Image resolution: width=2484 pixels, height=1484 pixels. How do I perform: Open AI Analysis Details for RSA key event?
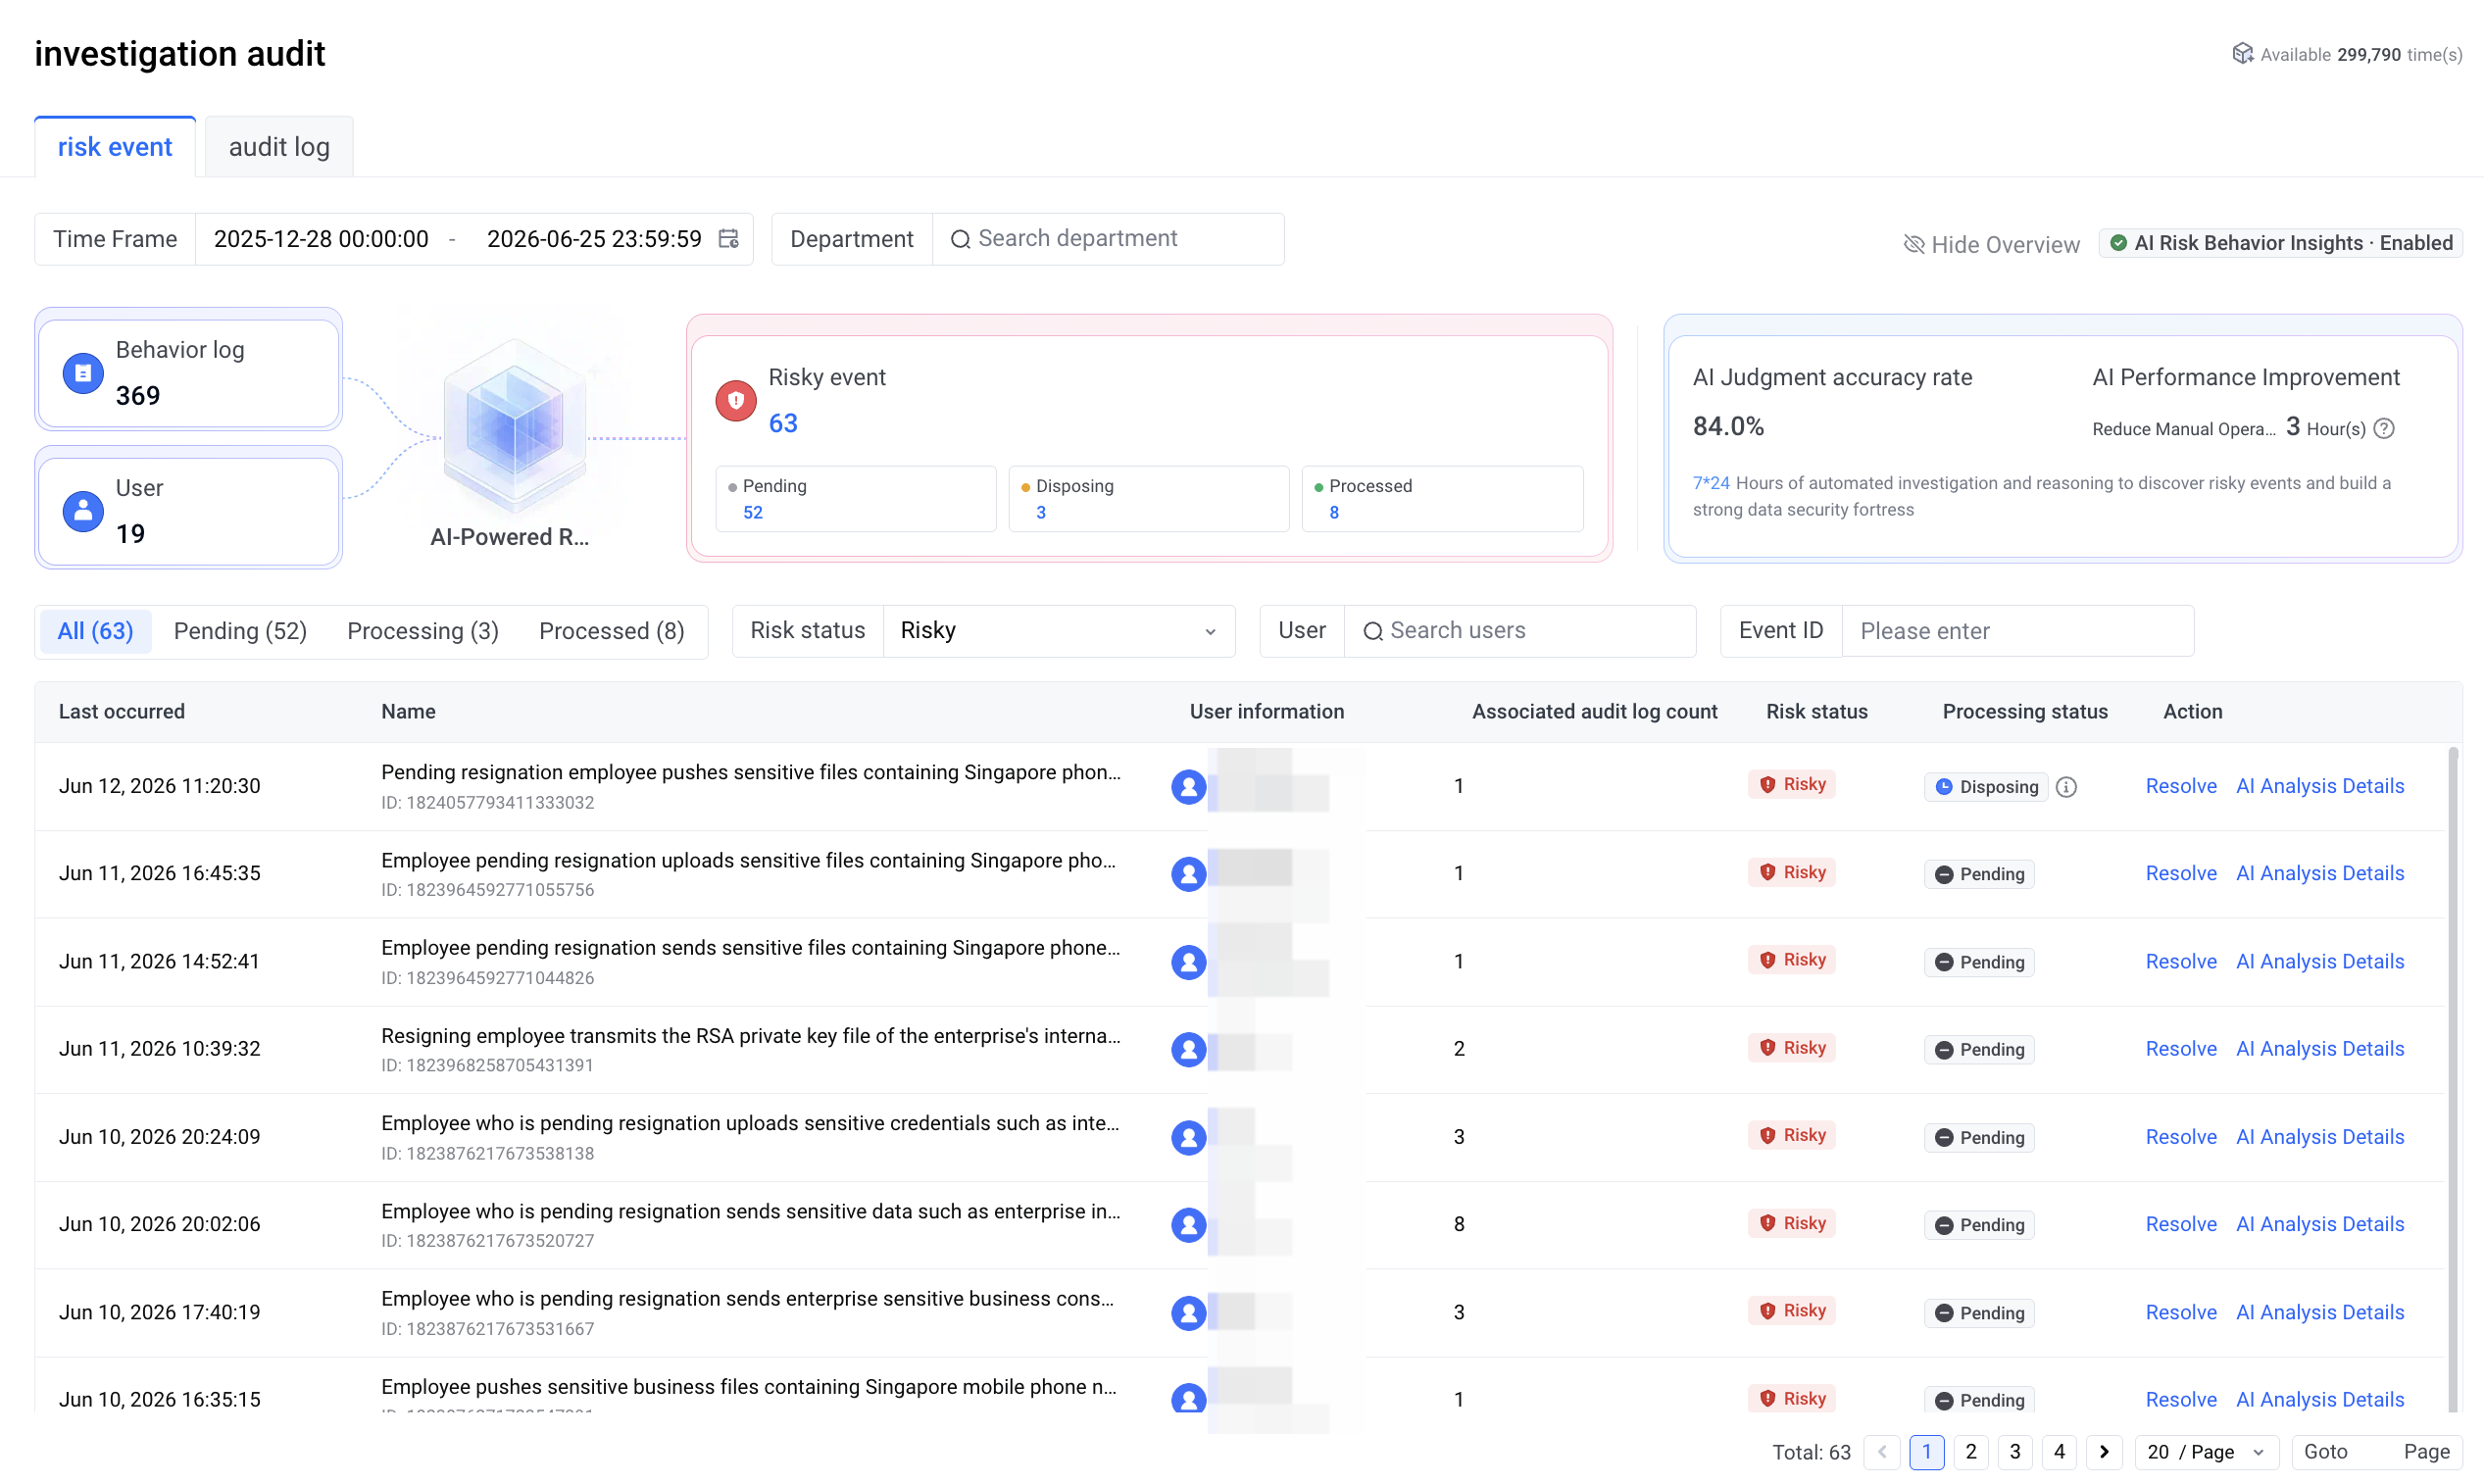[2320, 1049]
